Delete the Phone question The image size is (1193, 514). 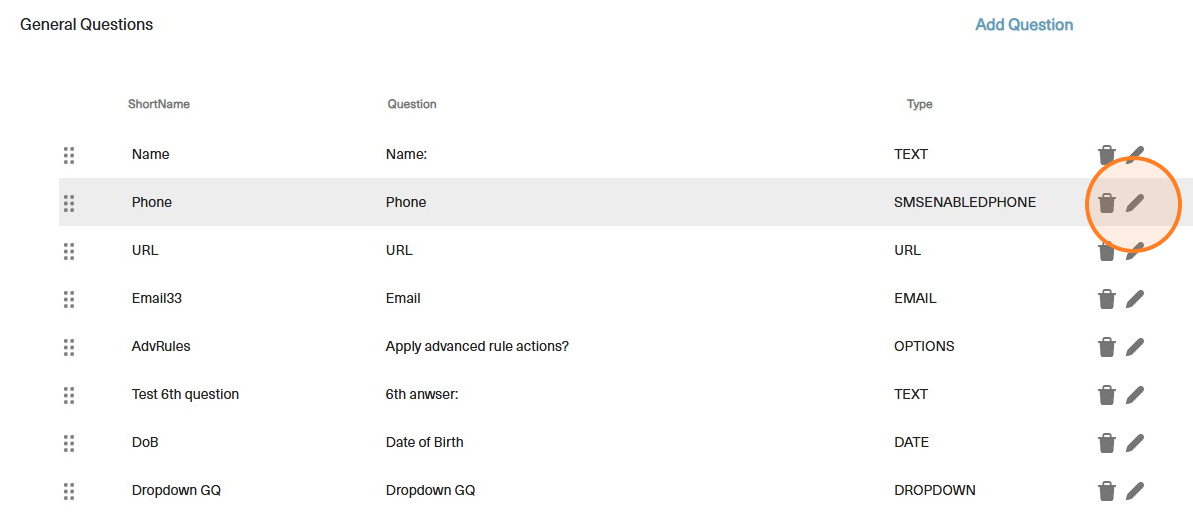click(1106, 203)
